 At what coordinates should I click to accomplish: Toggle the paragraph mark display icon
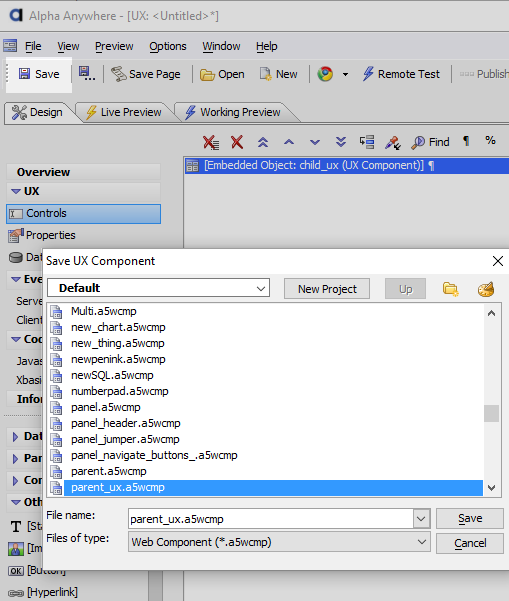pyautogui.click(x=466, y=141)
